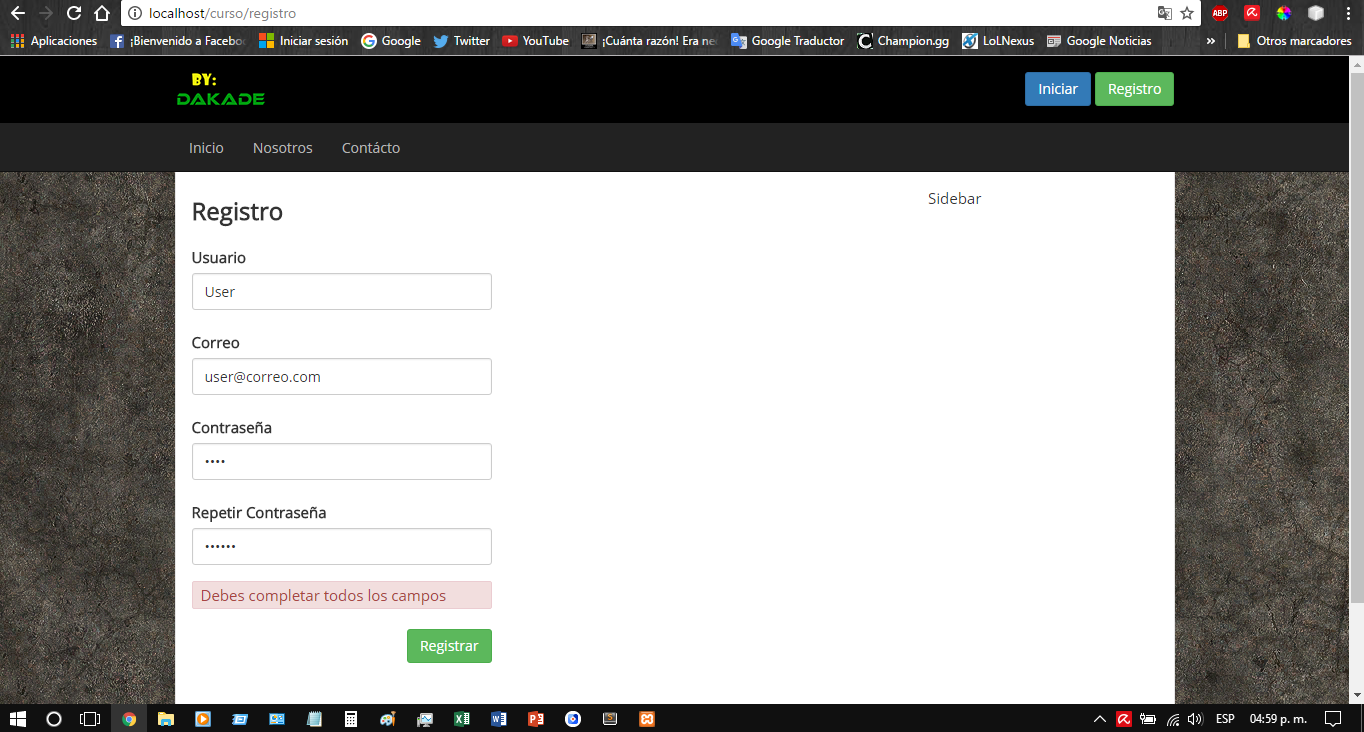1364x732 pixels.
Task: Focus the Repetir Contraseña password field
Action: pos(341,547)
